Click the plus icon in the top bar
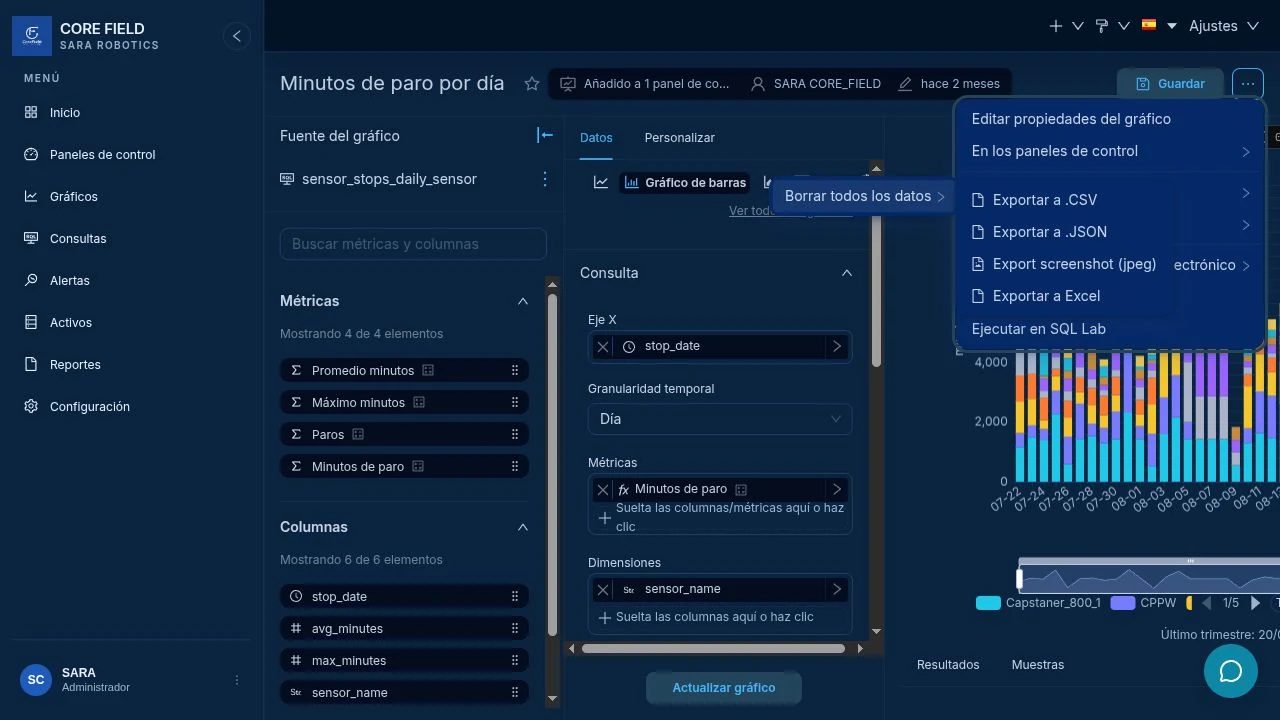 (1056, 26)
